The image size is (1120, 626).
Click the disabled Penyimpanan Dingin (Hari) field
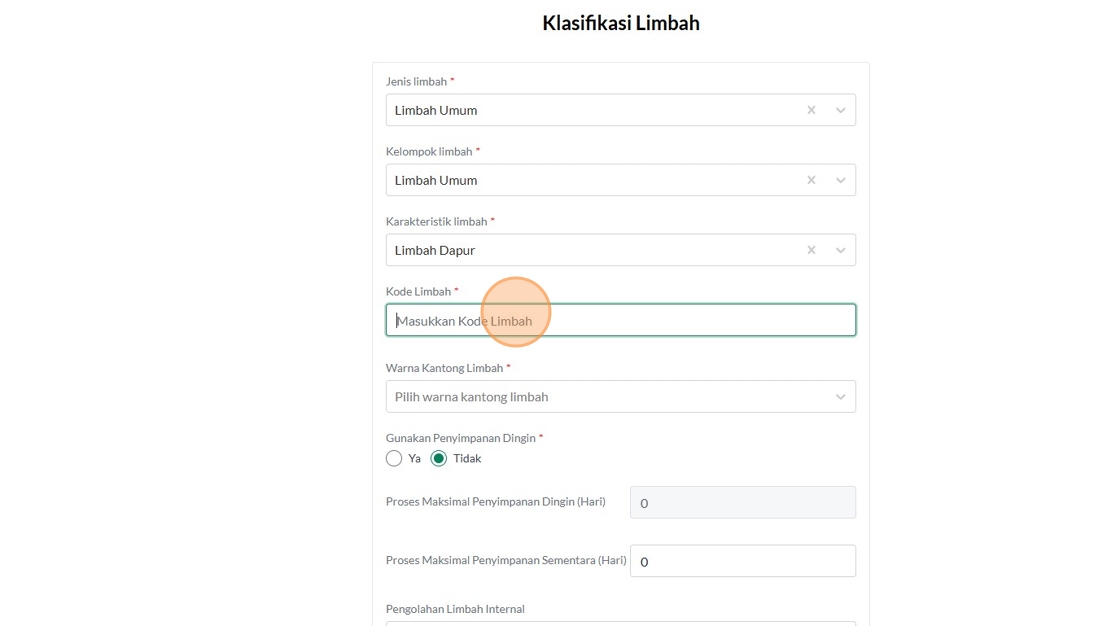click(x=742, y=503)
